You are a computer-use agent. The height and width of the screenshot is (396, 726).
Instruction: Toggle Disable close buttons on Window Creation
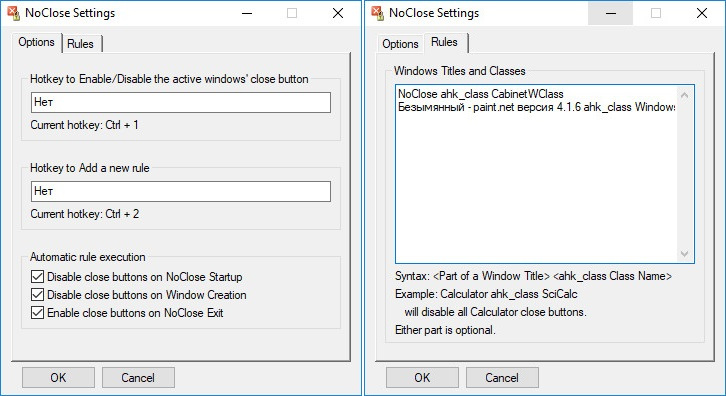click(37, 295)
